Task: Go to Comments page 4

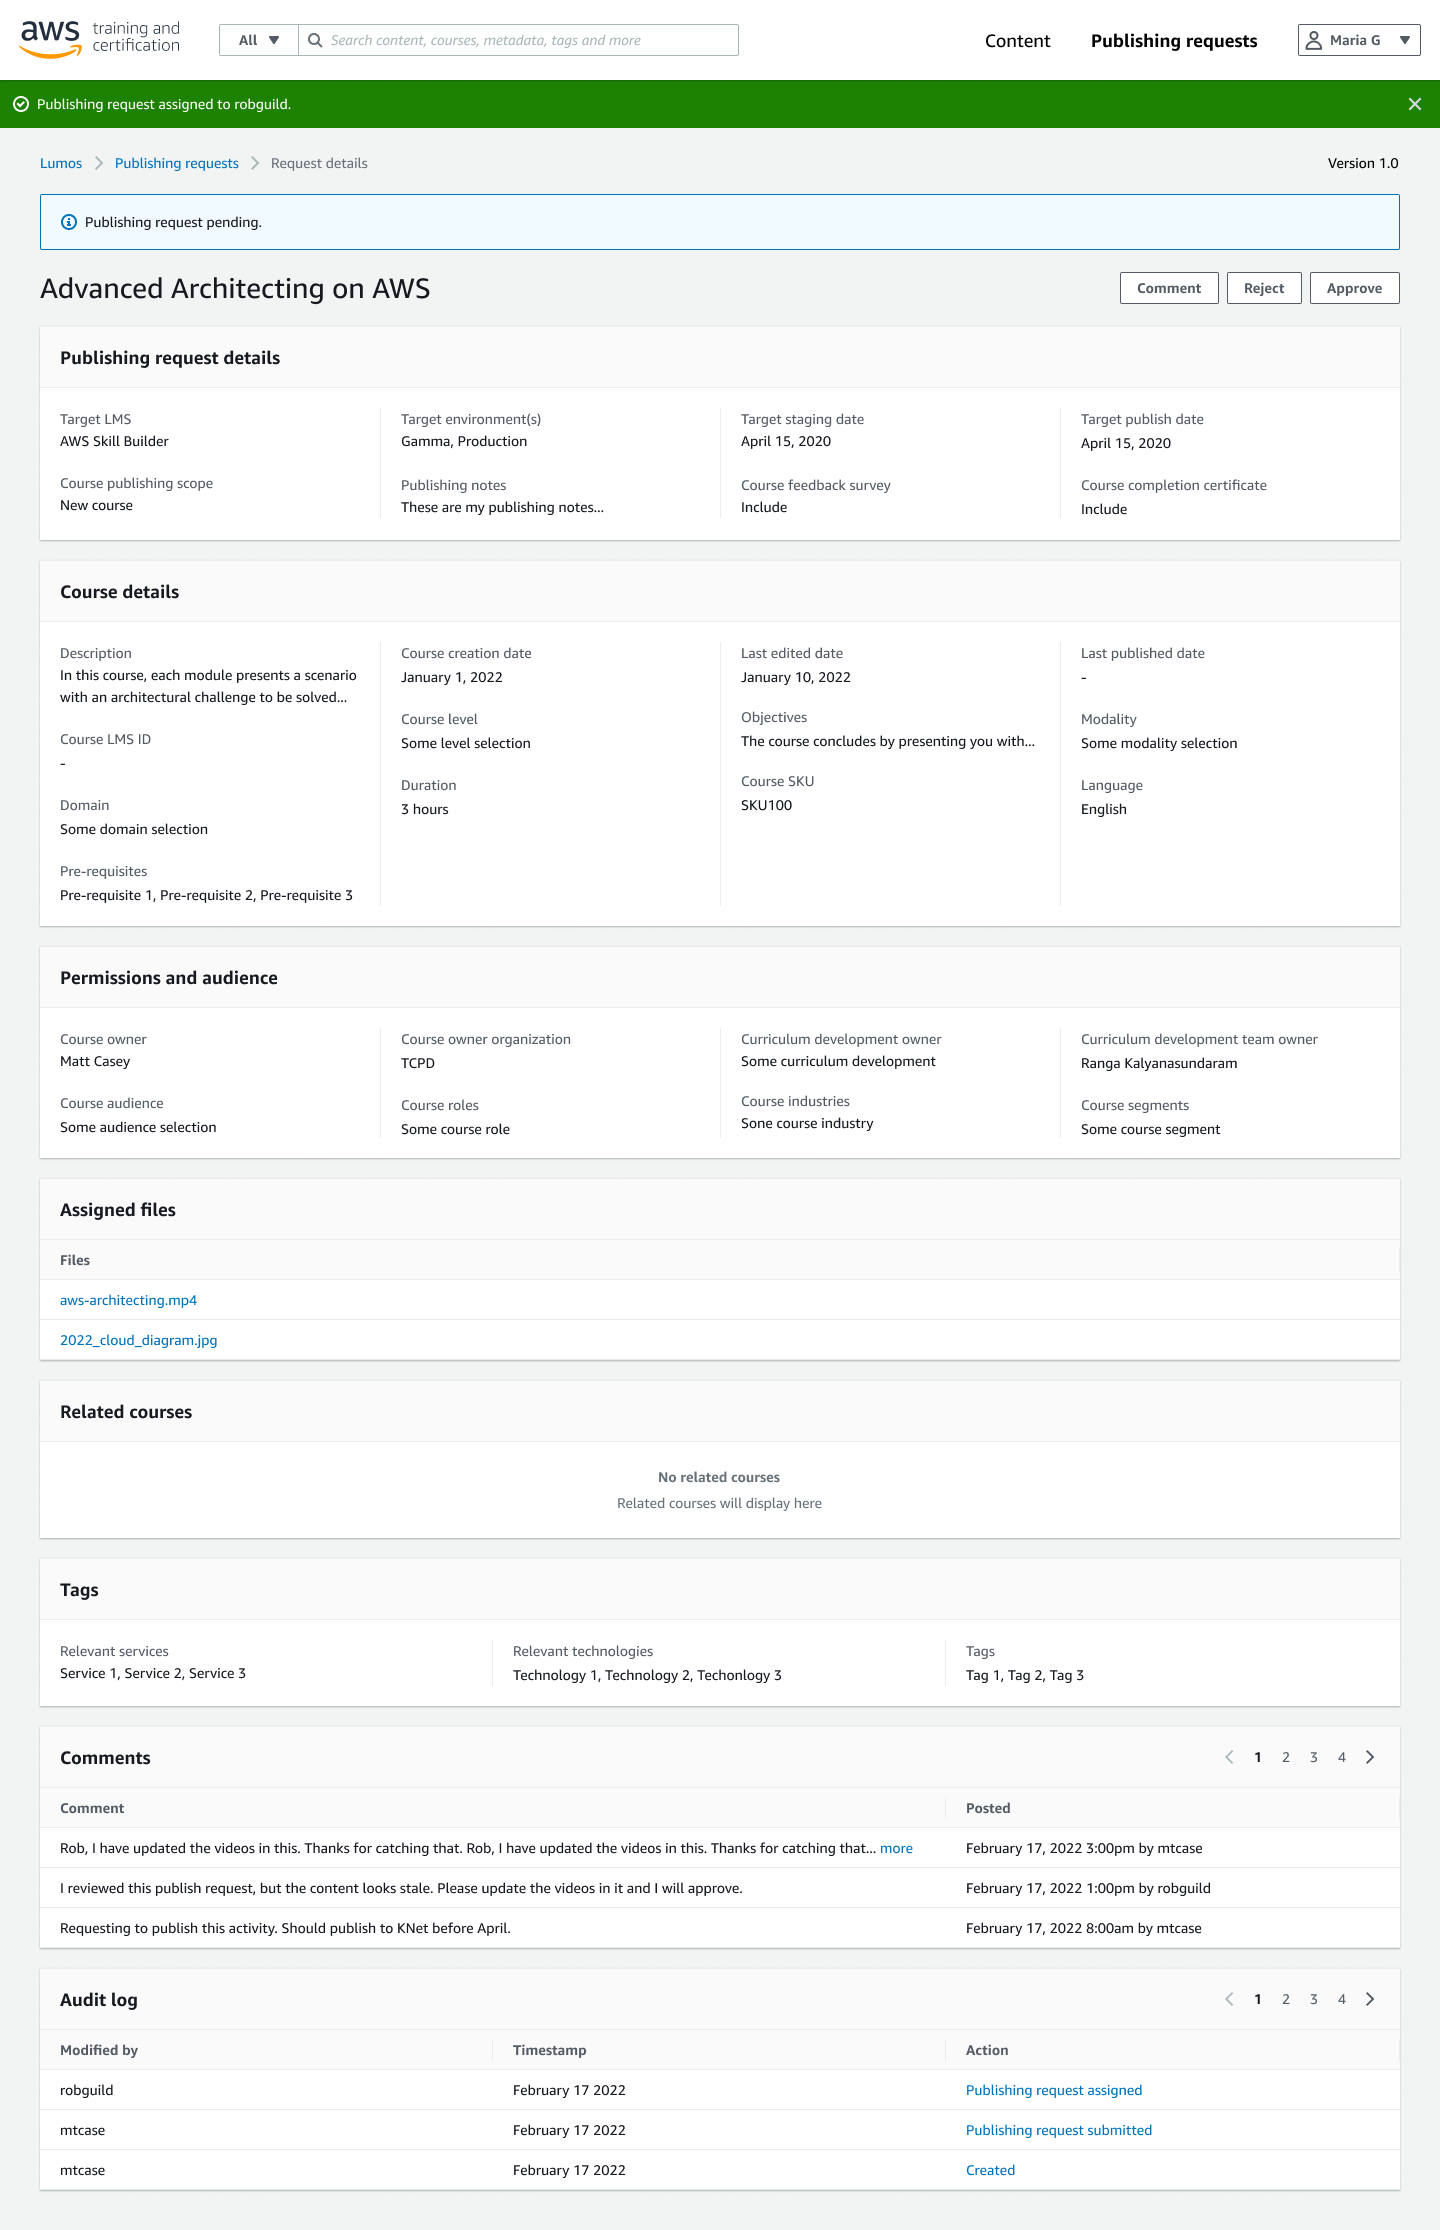Action: pos(1342,1757)
